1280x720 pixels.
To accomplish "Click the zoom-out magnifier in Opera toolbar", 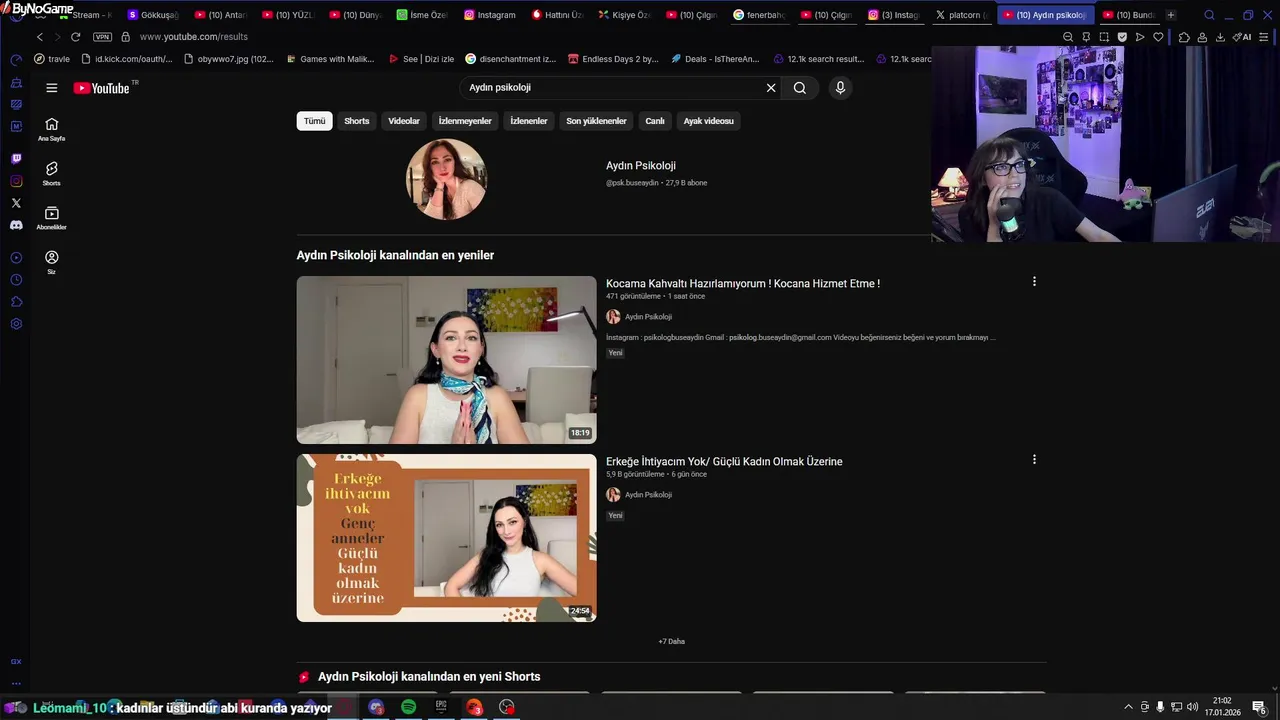I will click(x=1068, y=37).
